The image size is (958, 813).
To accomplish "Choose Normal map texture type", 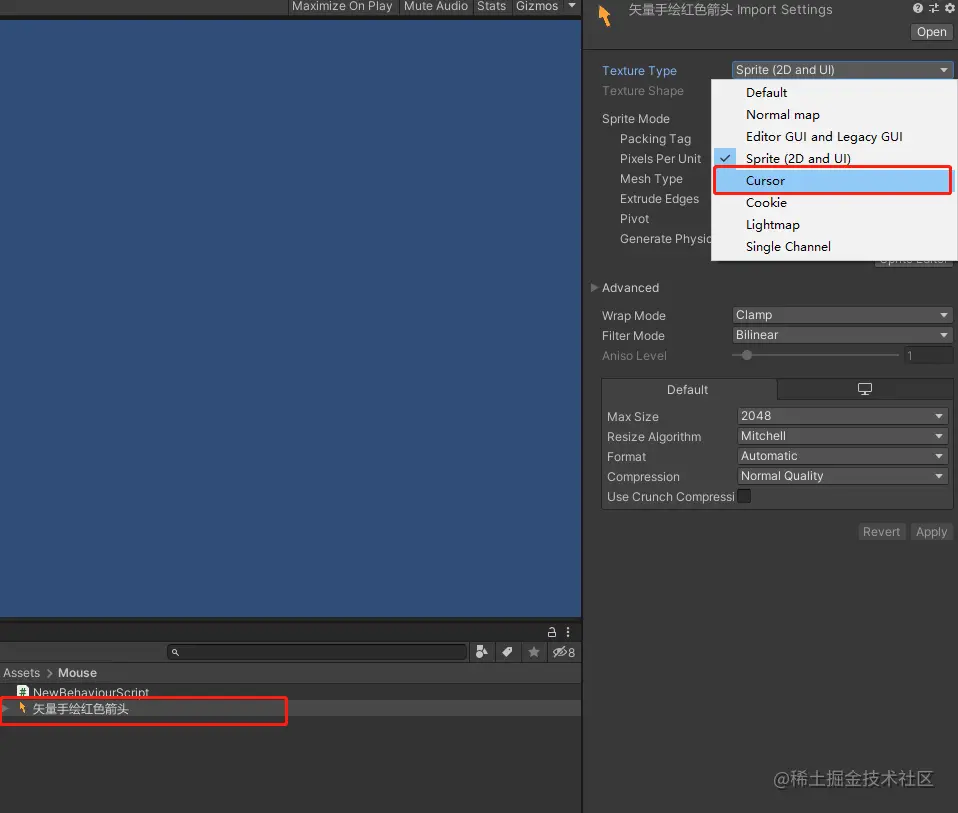I will [x=834, y=114].
